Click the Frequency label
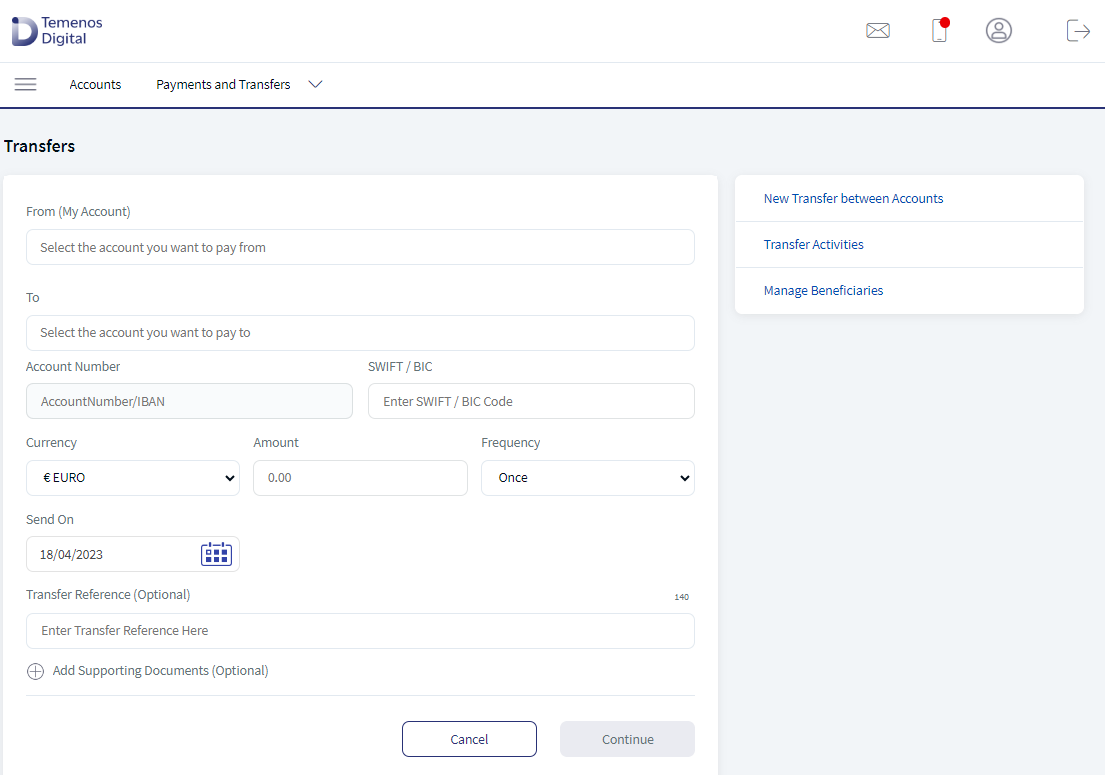Screen dimensions: 1105x775 511,442
